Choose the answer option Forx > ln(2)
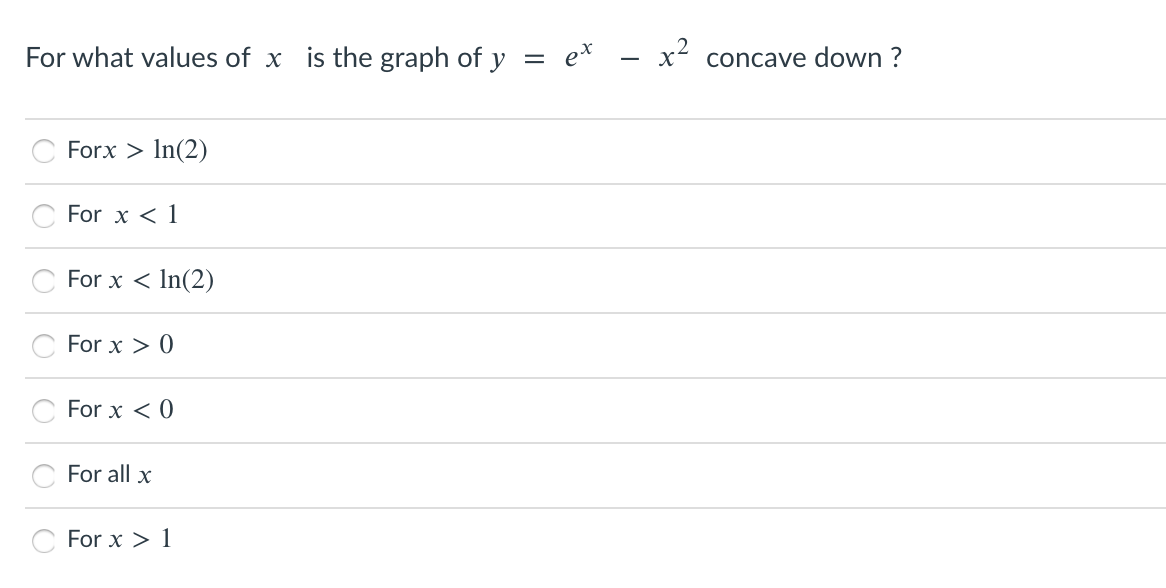Screen dimensions: 1166x588 pos(136,151)
